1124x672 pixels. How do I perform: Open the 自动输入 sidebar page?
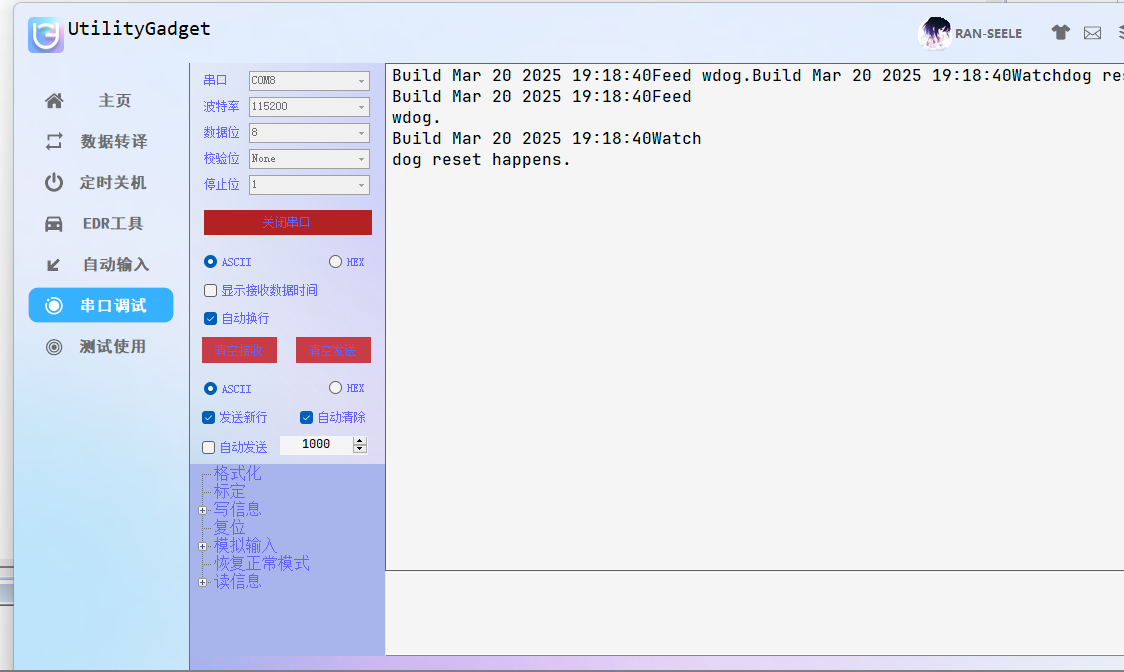point(100,265)
